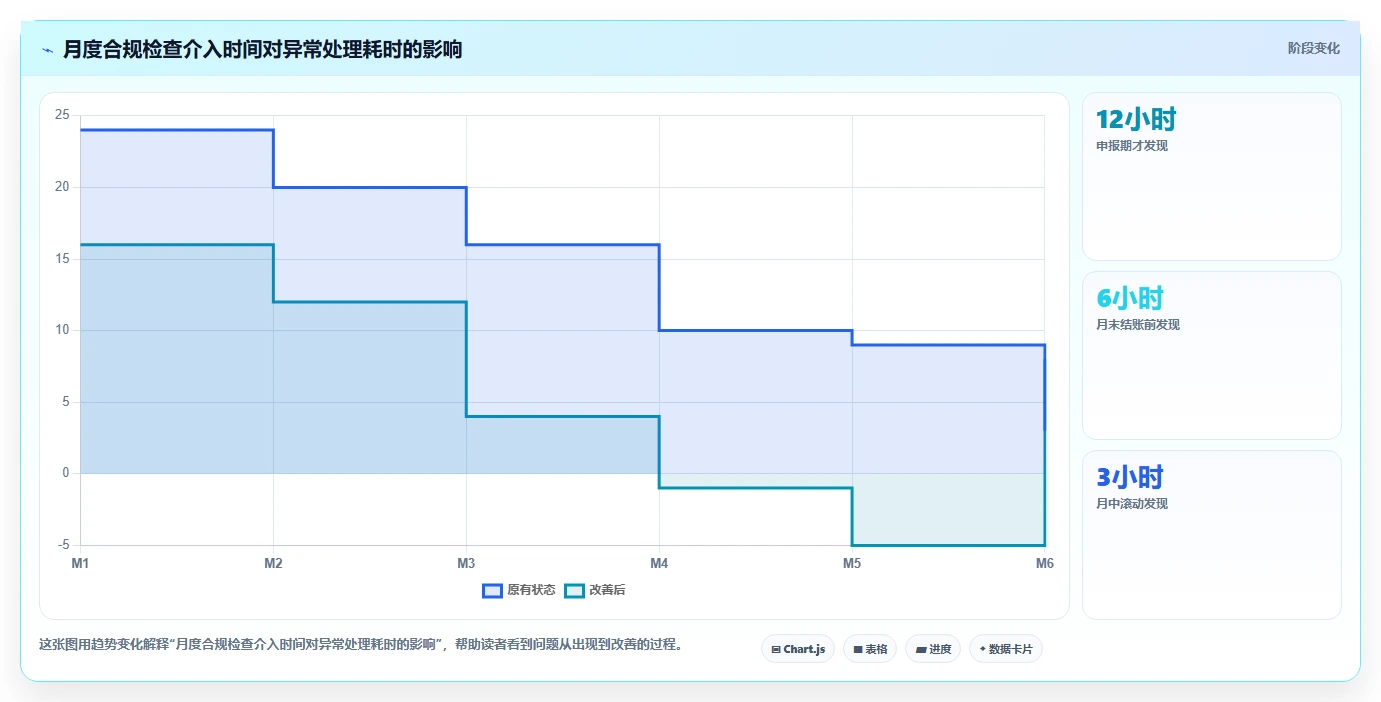This screenshot has width=1381, height=702.
Task: Click the 20 y-axis tick label
Action: 62,187
